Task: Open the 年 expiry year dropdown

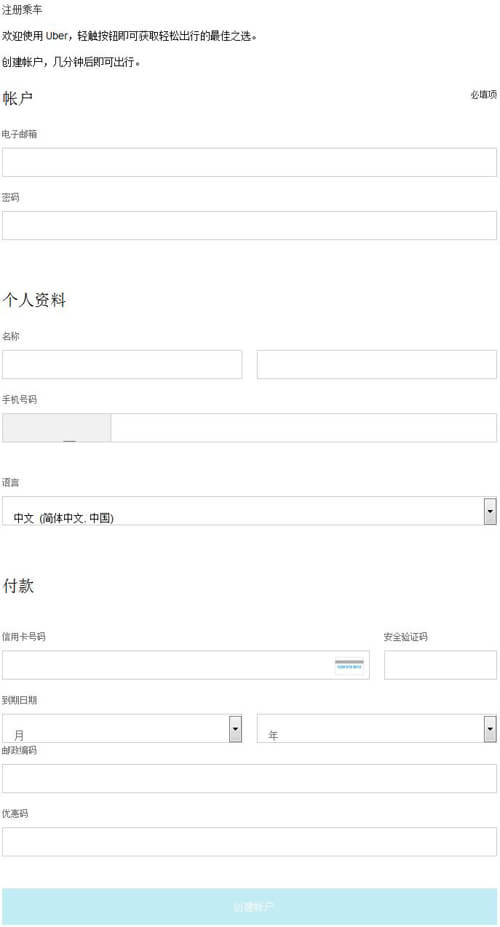Action: [x=376, y=728]
